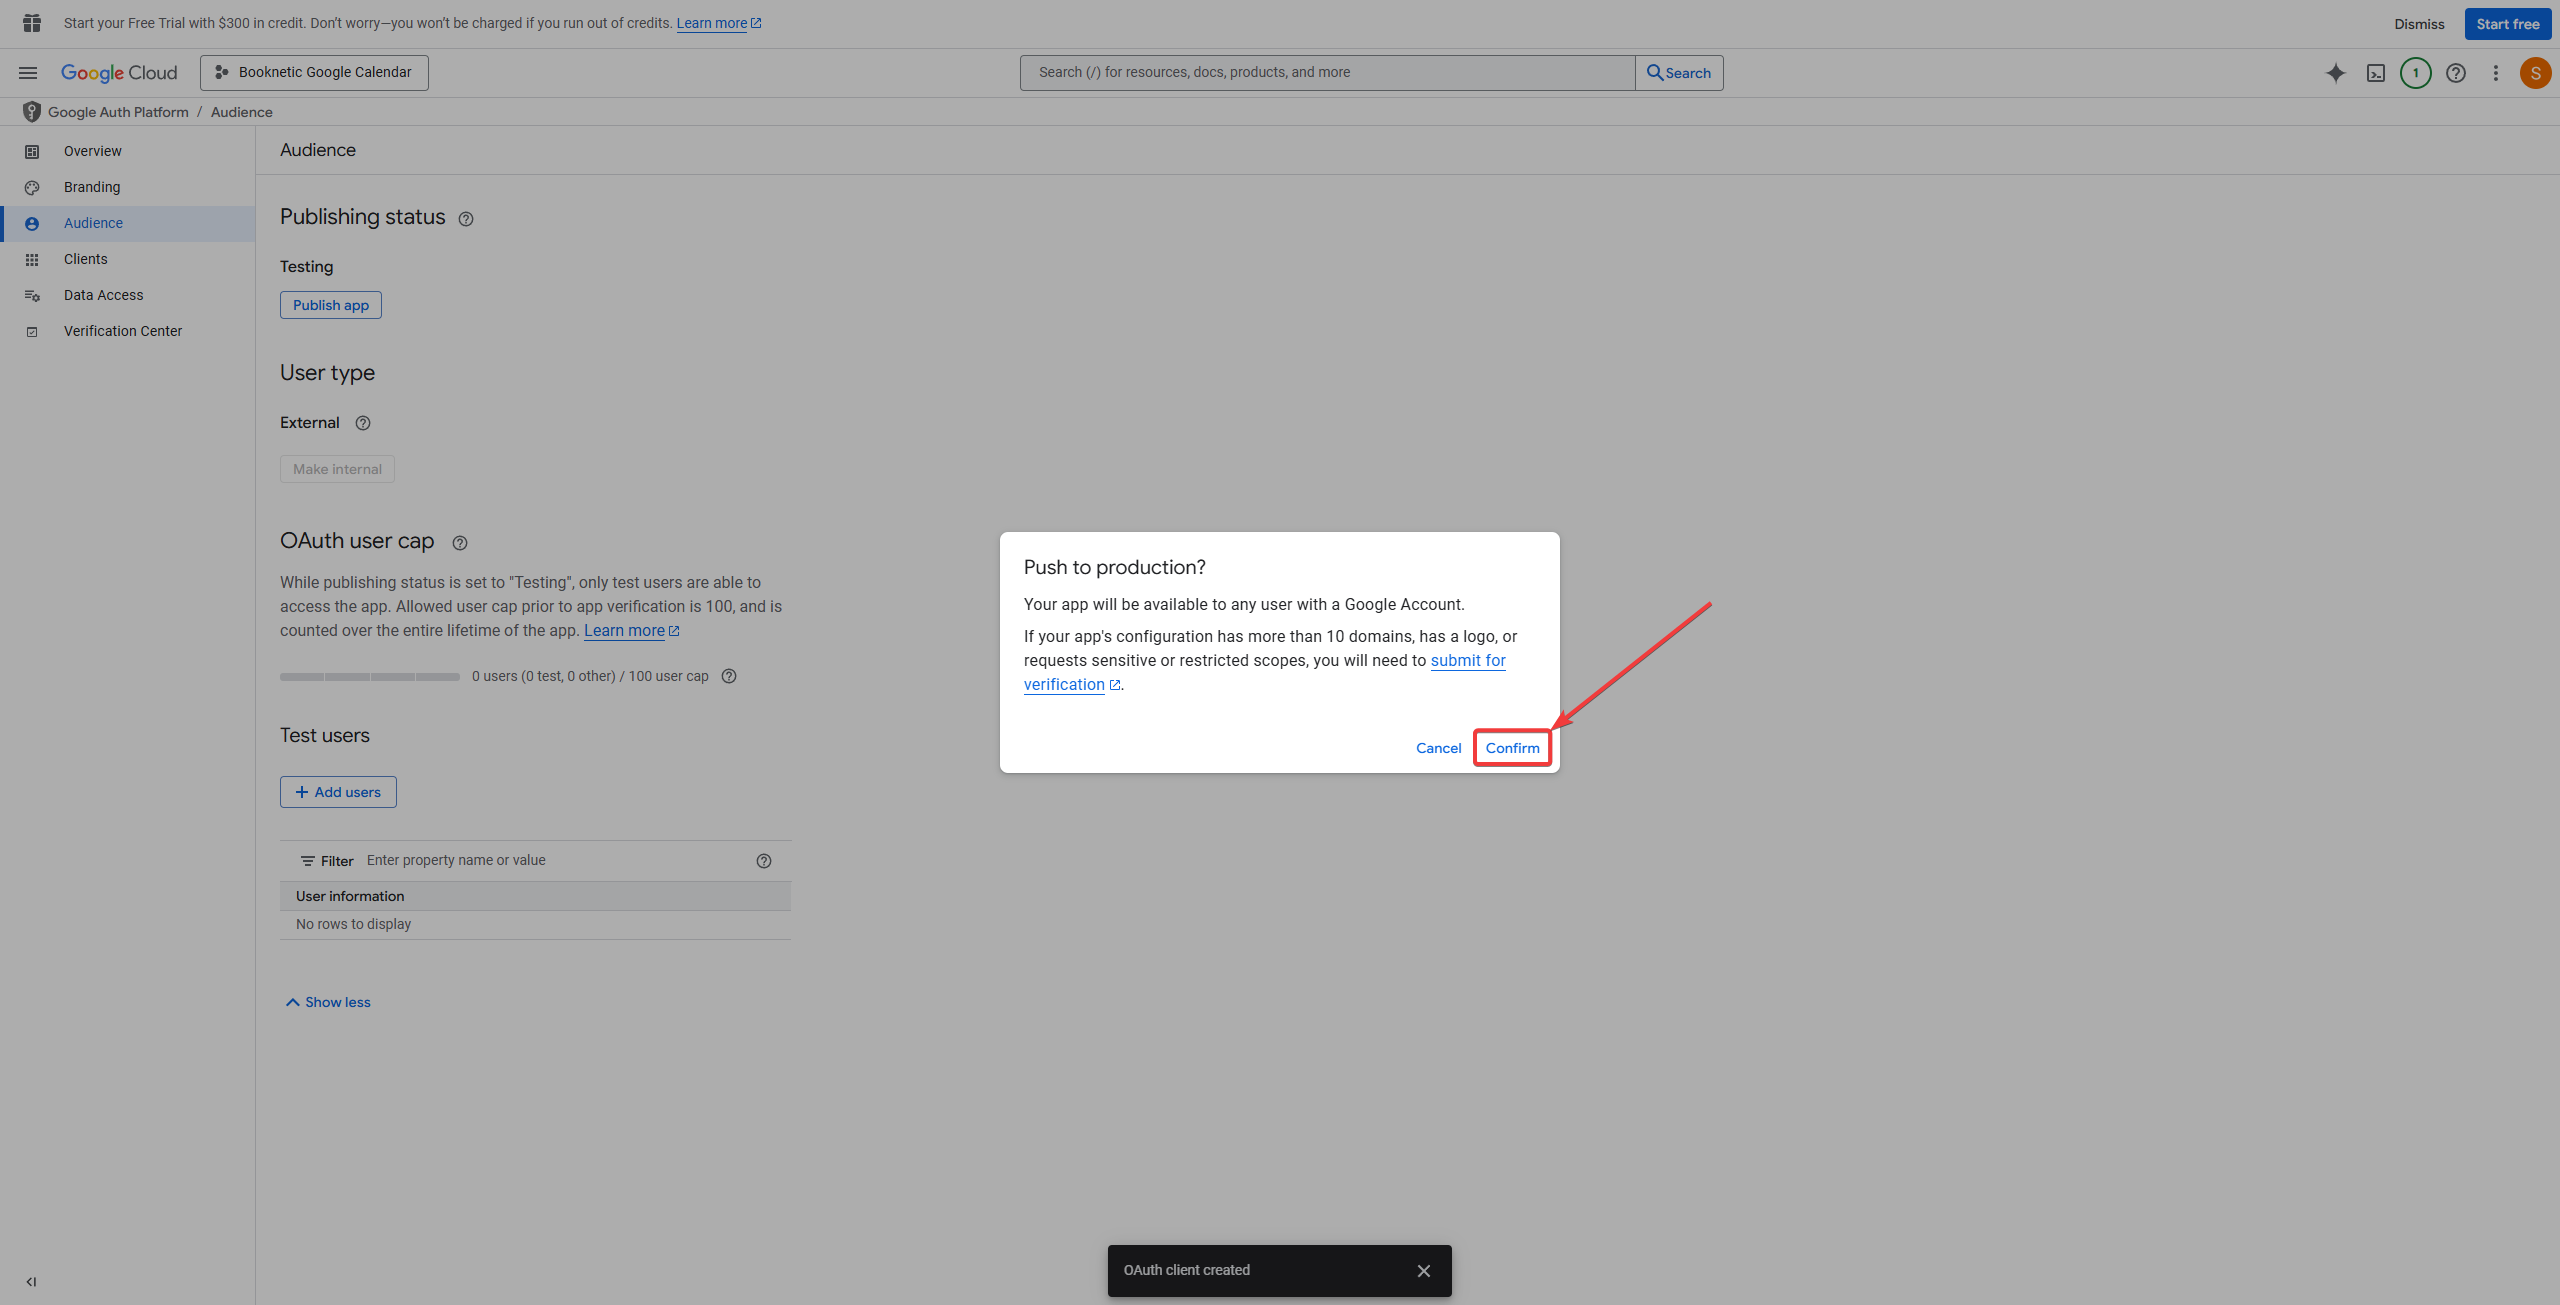The width and height of the screenshot is (2560, 1305).
Task: Click the OAuth client created message
Action: (1186, 1271)
